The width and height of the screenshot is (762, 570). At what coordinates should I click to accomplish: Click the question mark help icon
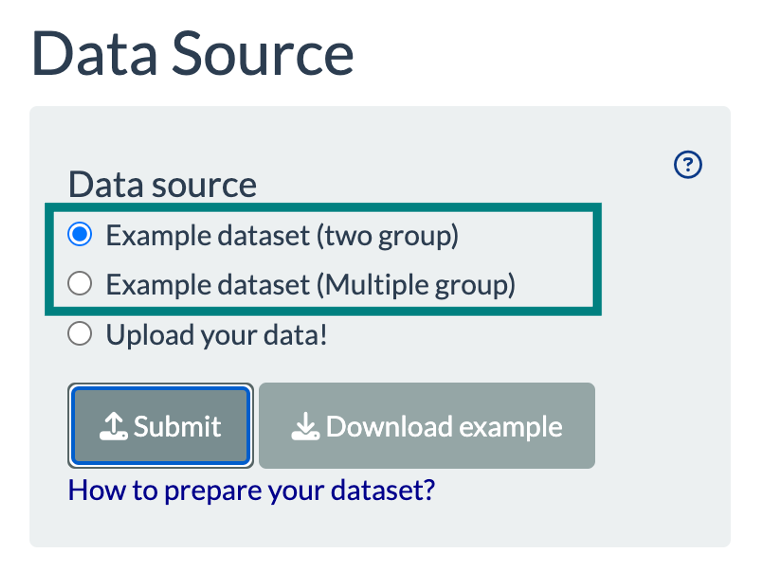[x=688, y=165]
